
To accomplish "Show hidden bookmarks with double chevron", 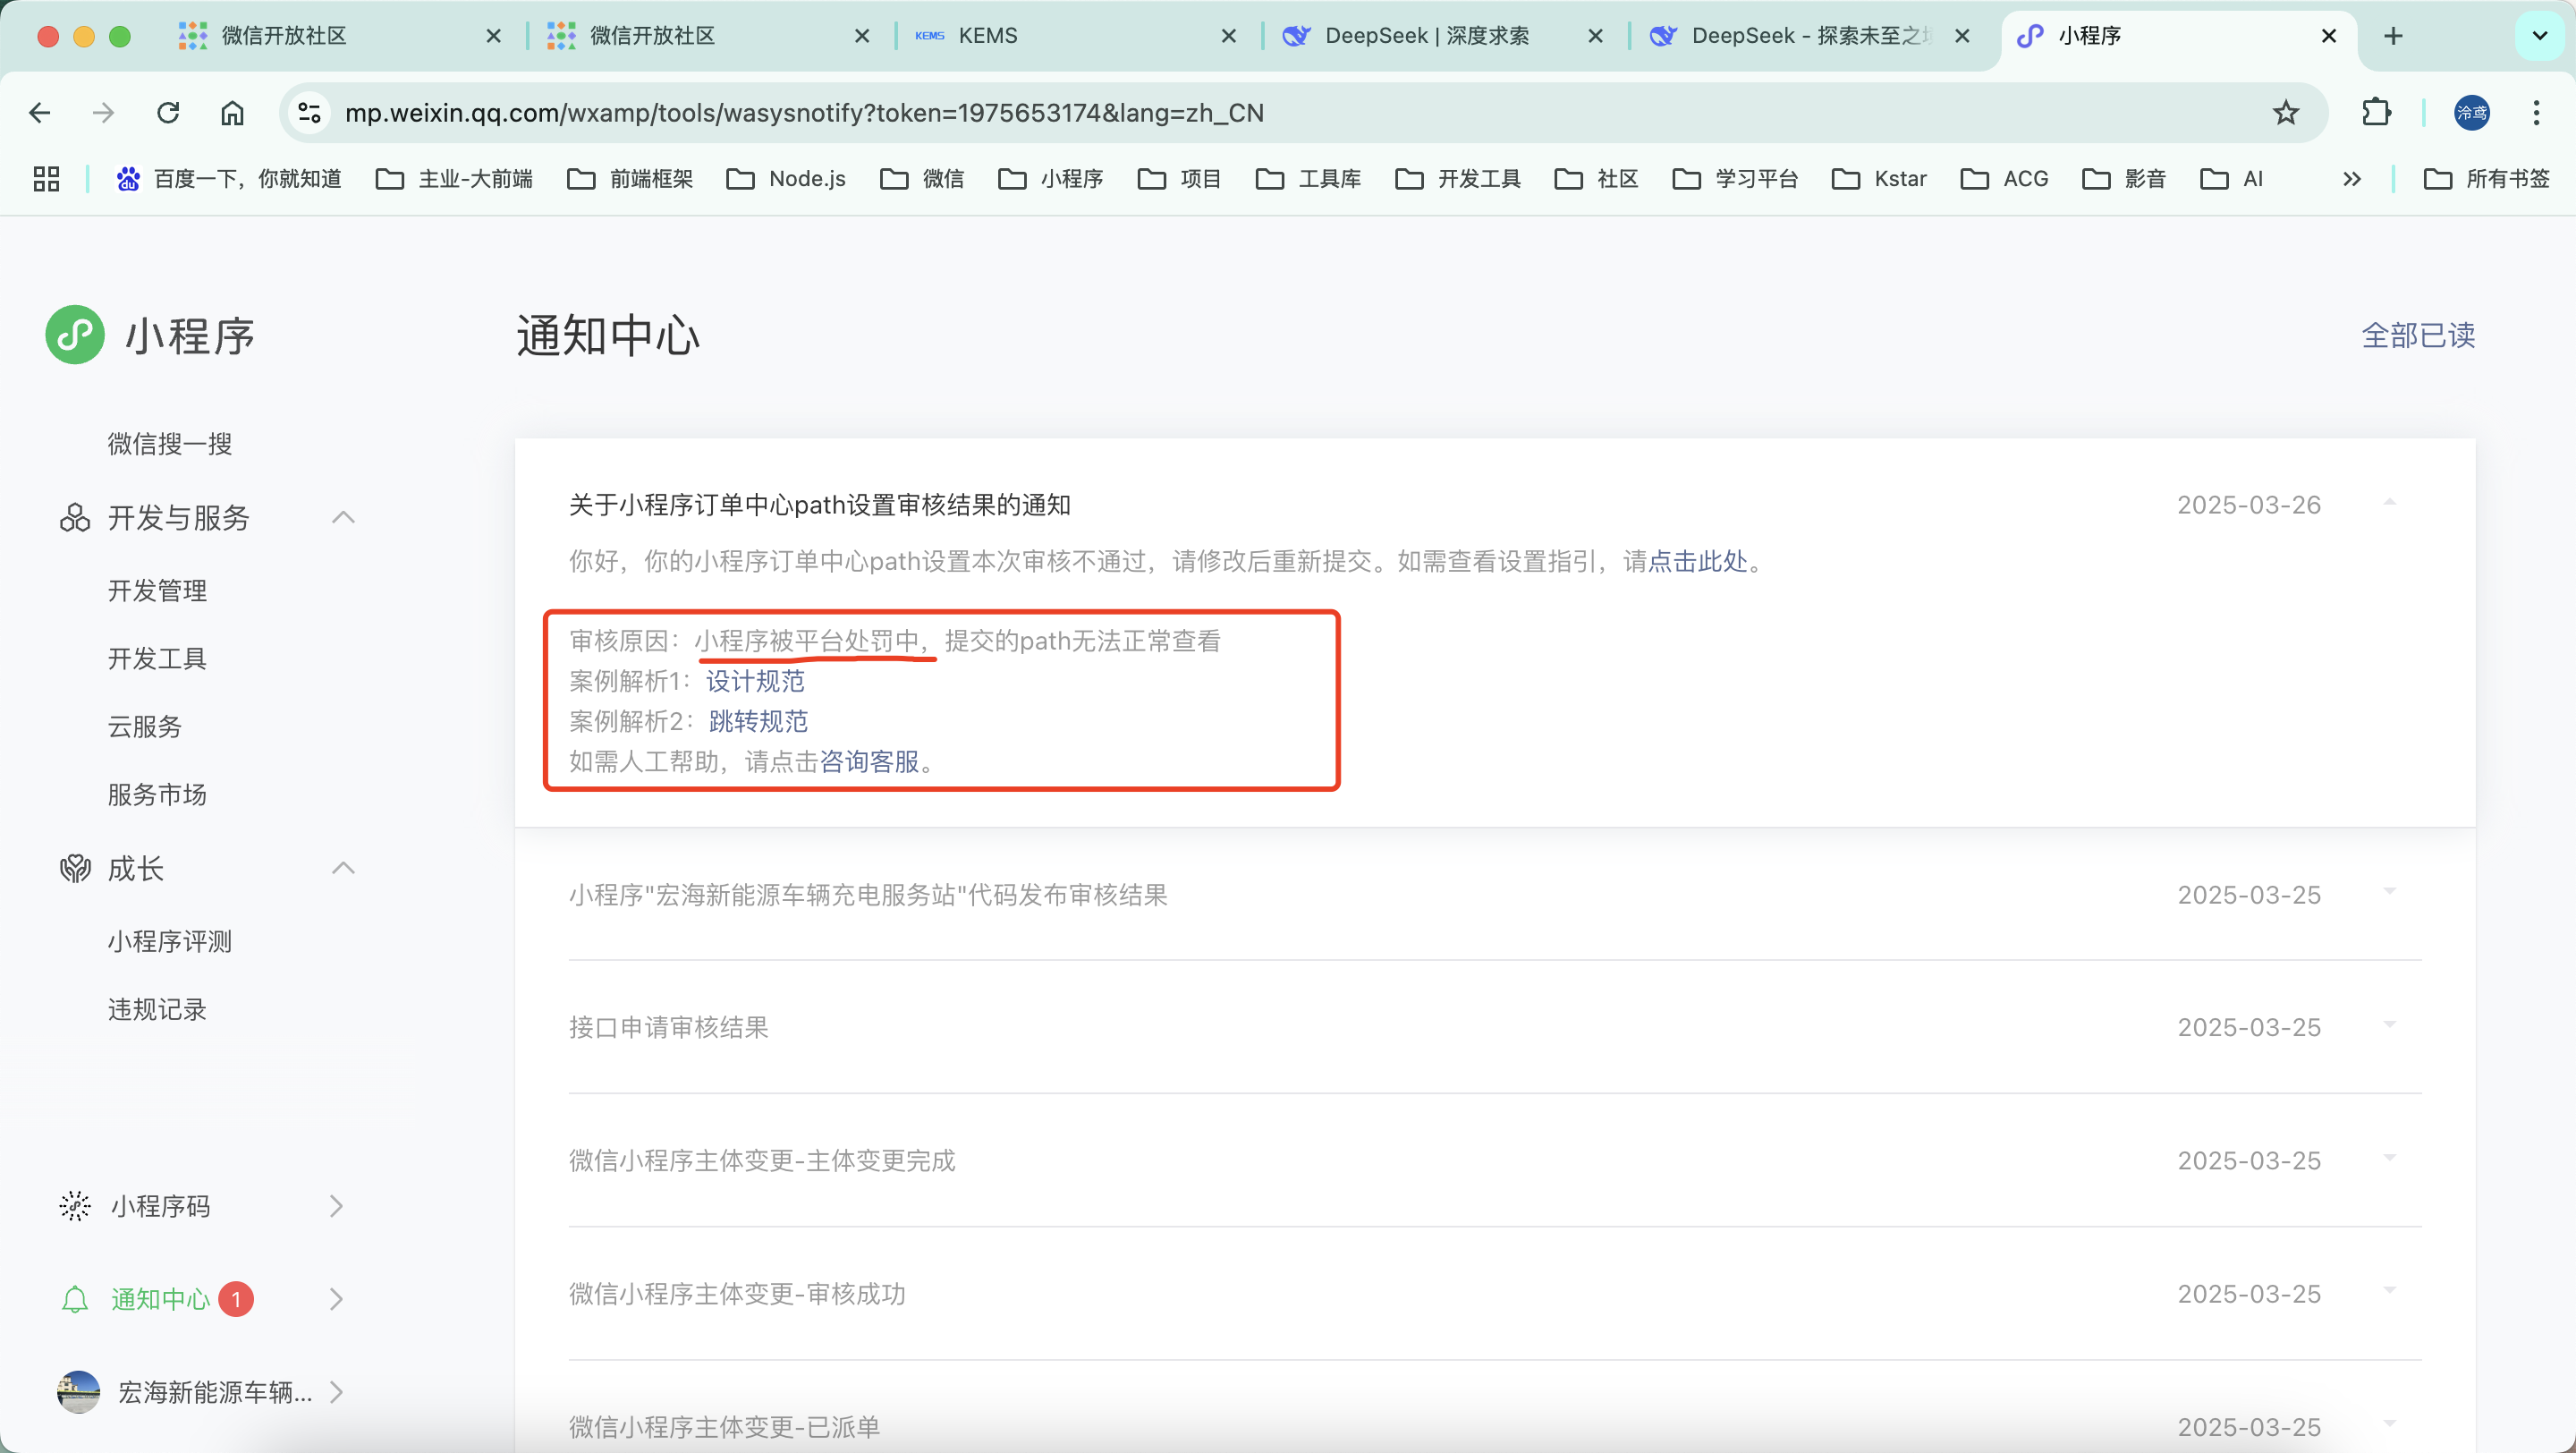I will point(2351,179).
